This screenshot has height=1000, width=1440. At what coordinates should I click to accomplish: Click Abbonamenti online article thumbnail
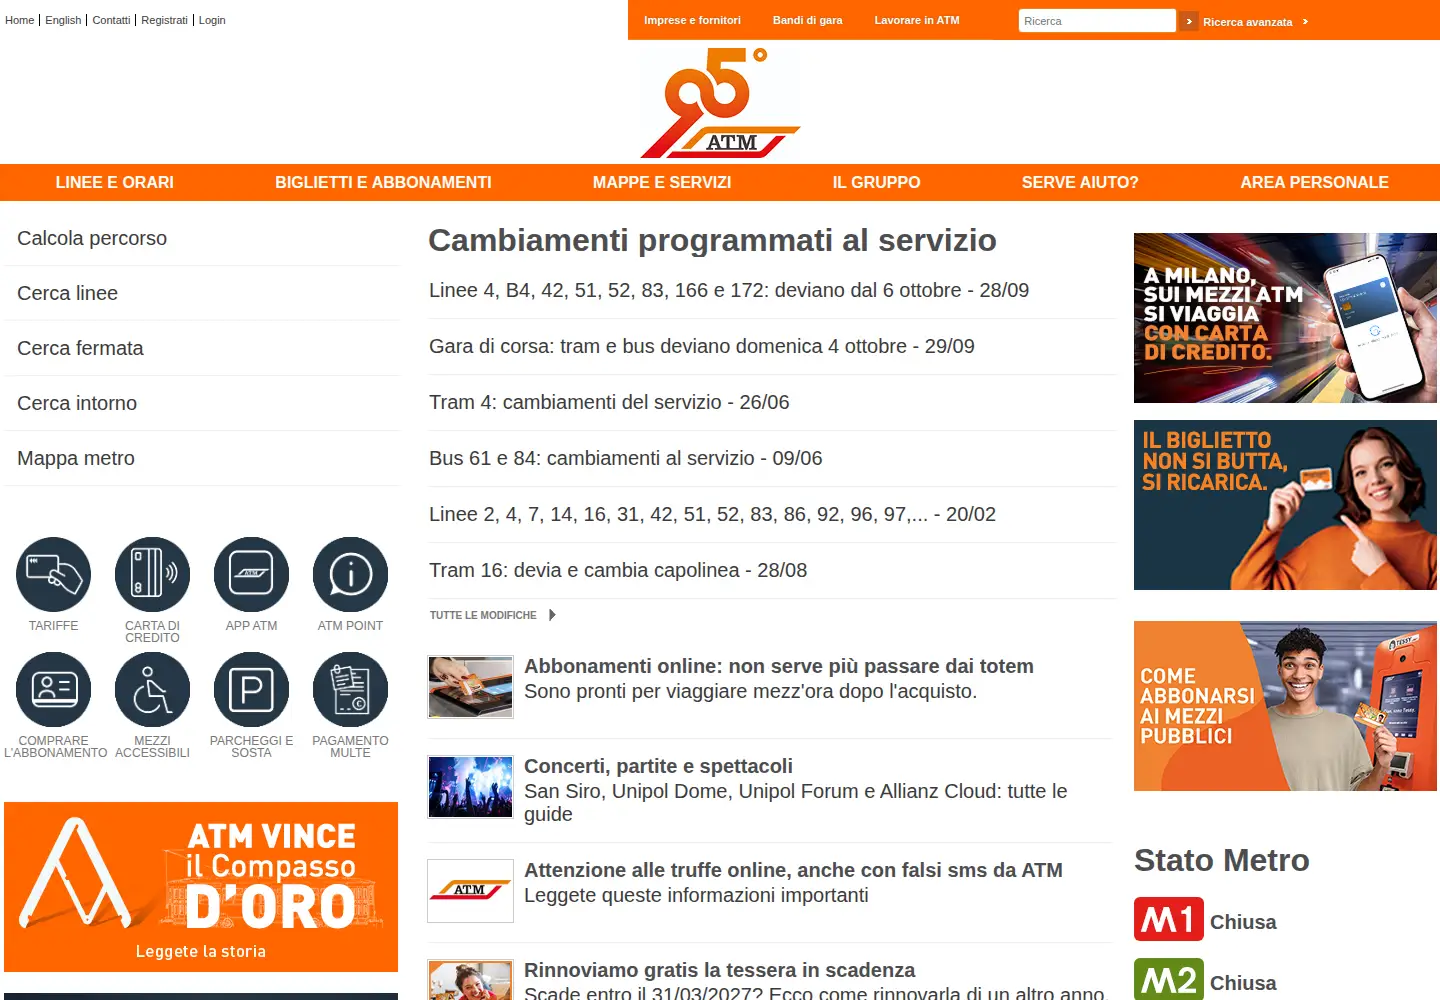pyautogui.click(x=470, y=687)
